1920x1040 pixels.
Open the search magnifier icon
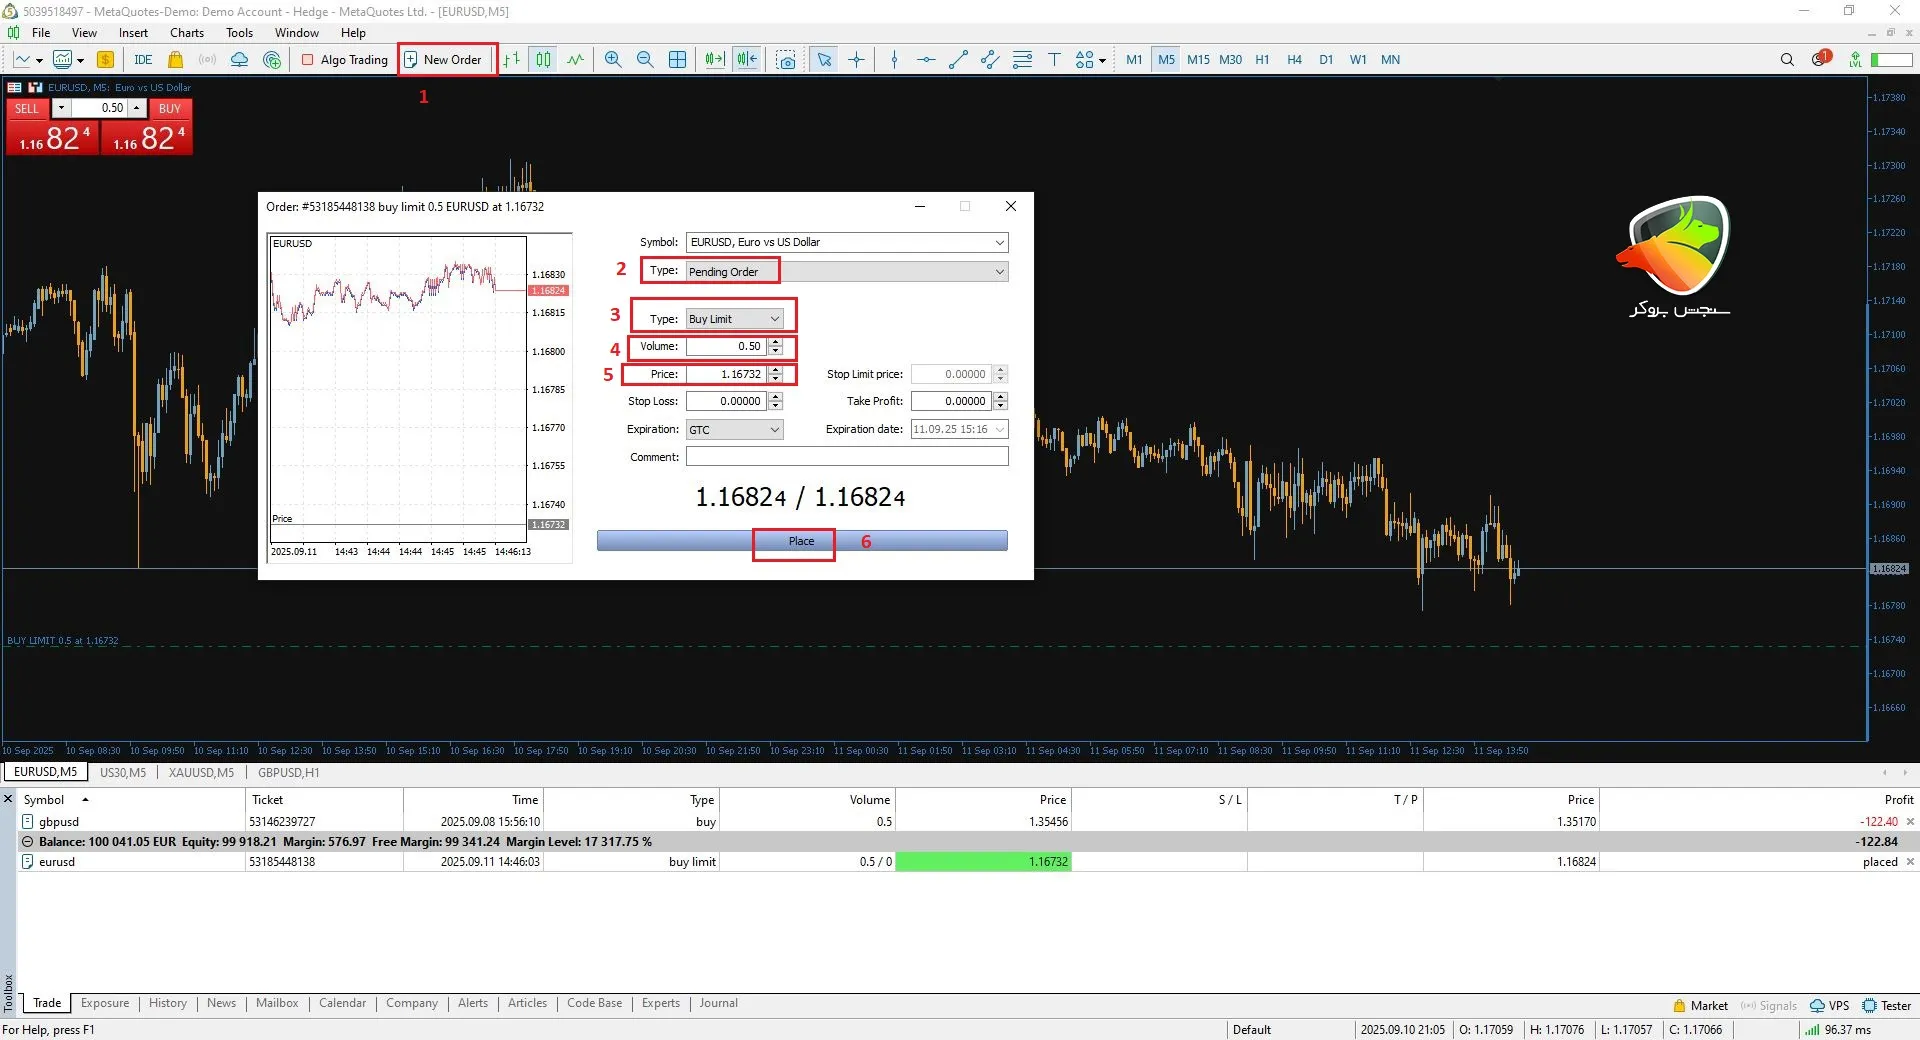(x=1787, y=60)
